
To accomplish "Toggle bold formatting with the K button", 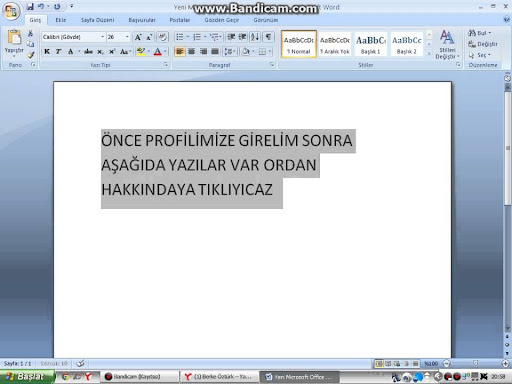I will click(47, 51).
